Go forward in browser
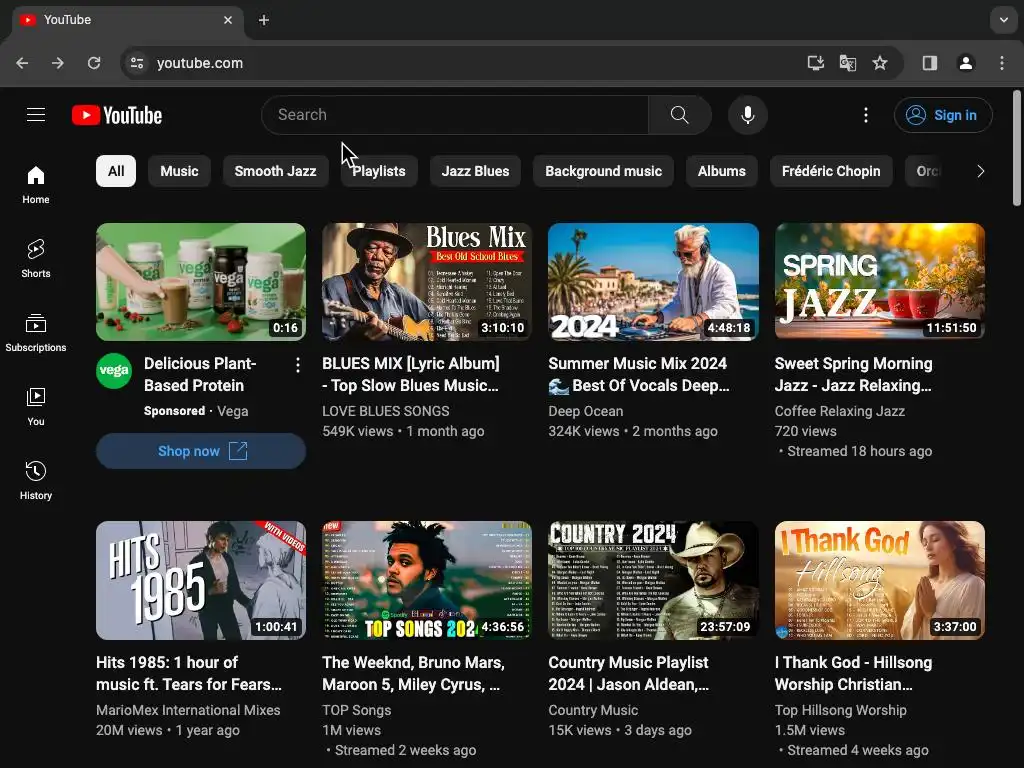The height and width of the screenshot is (768, 1024). (x=58, y=63)
